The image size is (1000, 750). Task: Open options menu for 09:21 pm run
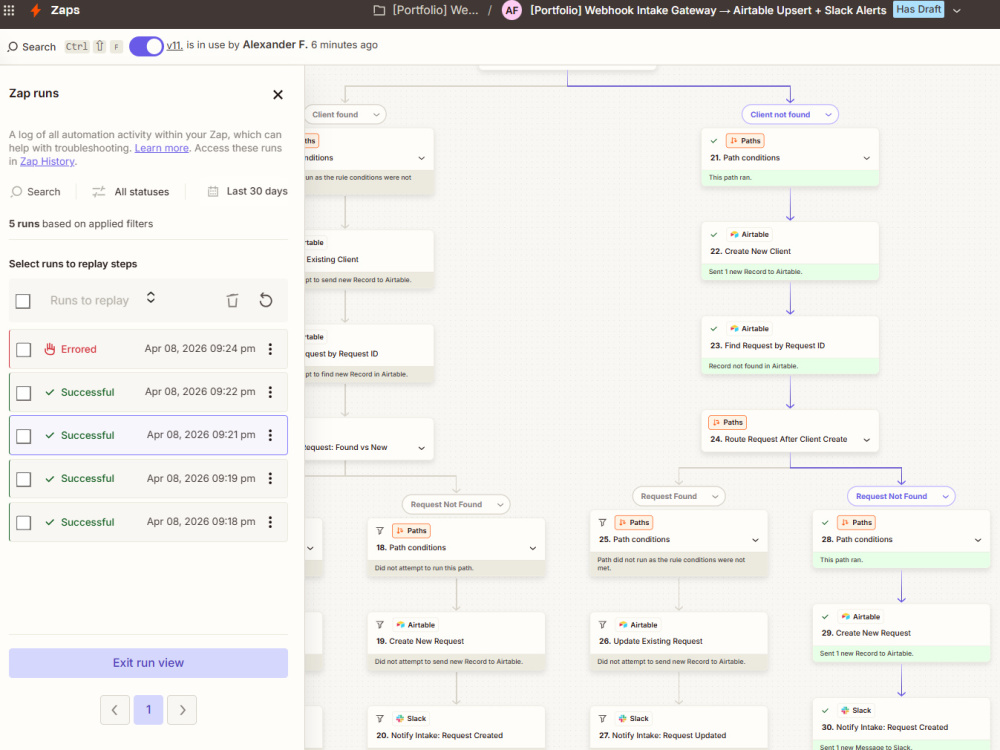pyautogui.click(x=270, y=435)
